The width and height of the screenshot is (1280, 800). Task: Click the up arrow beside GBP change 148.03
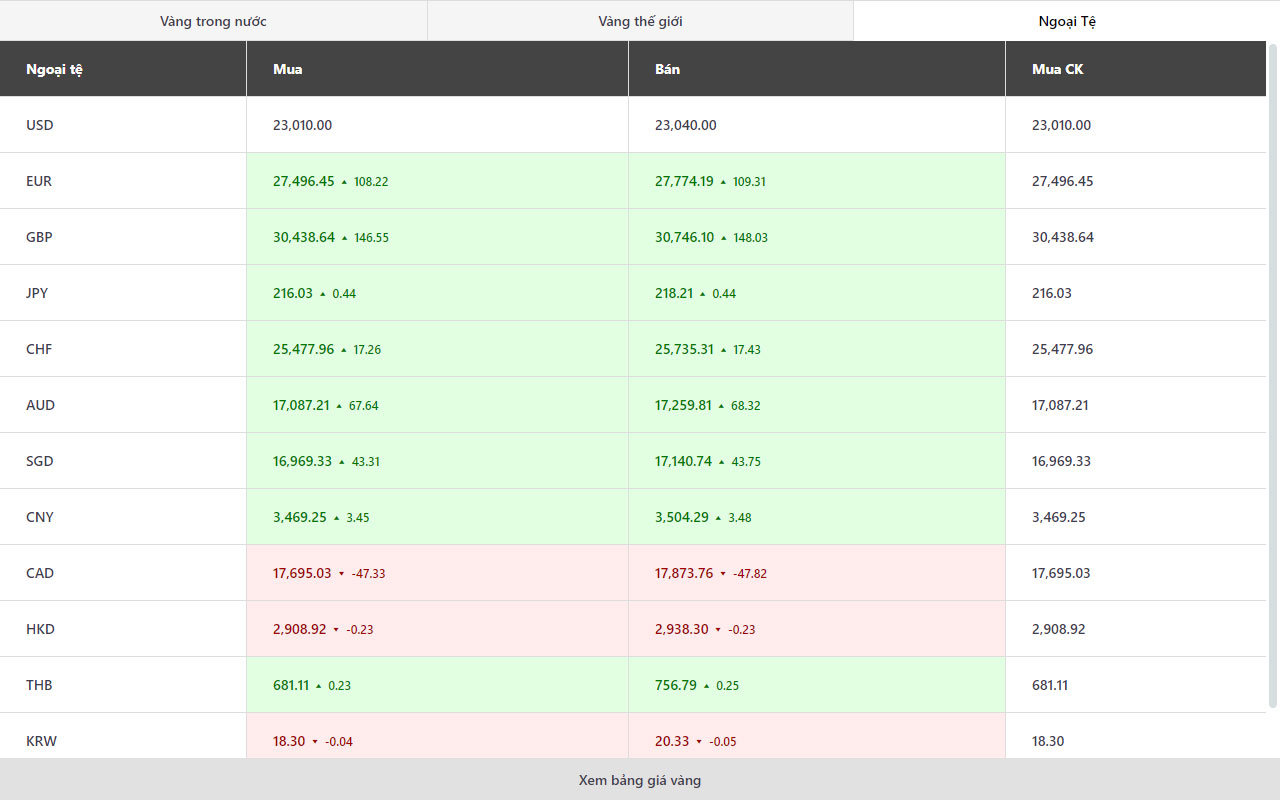724,238
